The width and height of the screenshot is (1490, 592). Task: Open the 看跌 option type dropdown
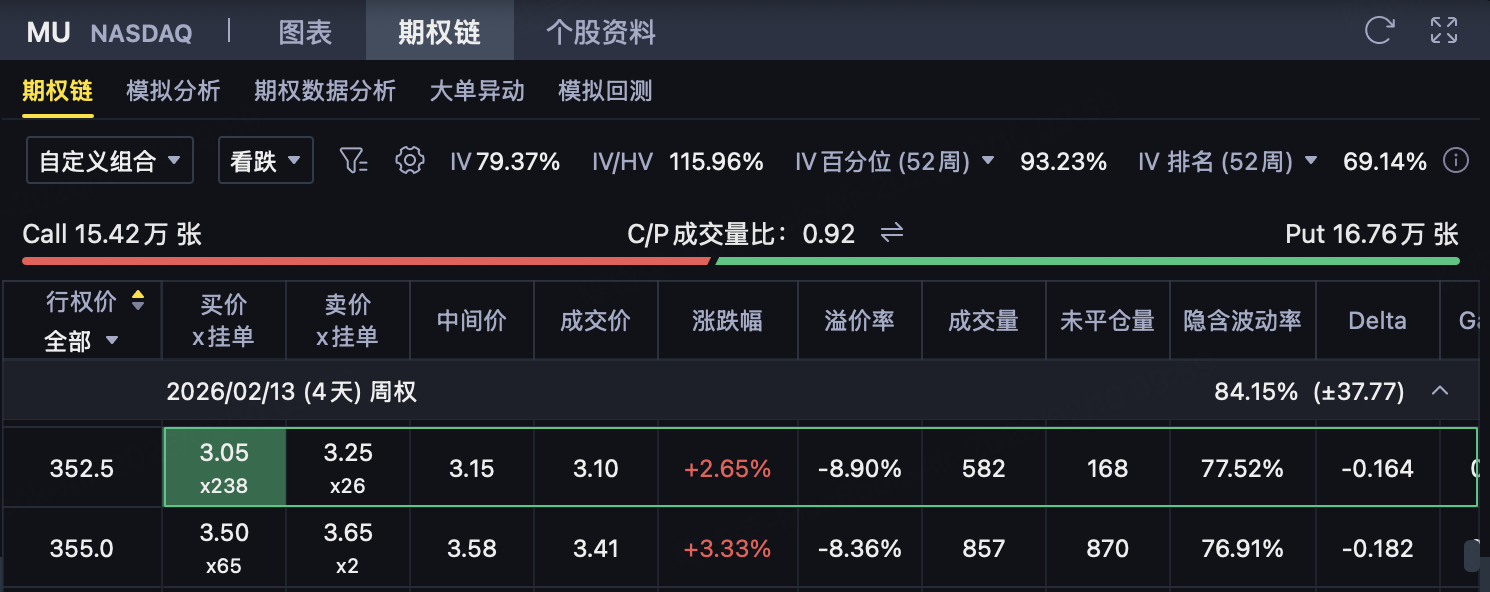coord(266,161)
